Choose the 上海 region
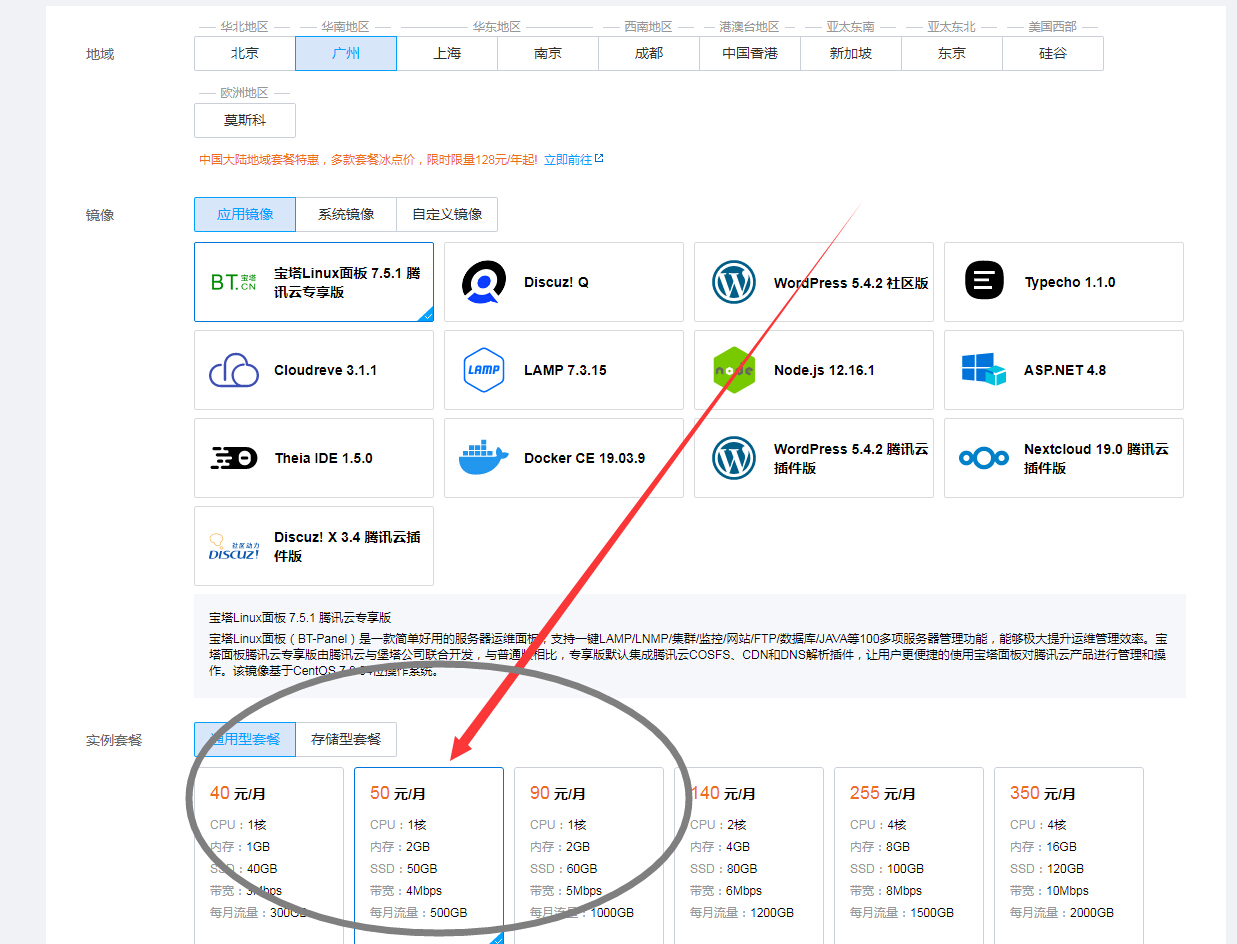The height and width of the screenshot is (944, 1237). (x=447, y=54)
